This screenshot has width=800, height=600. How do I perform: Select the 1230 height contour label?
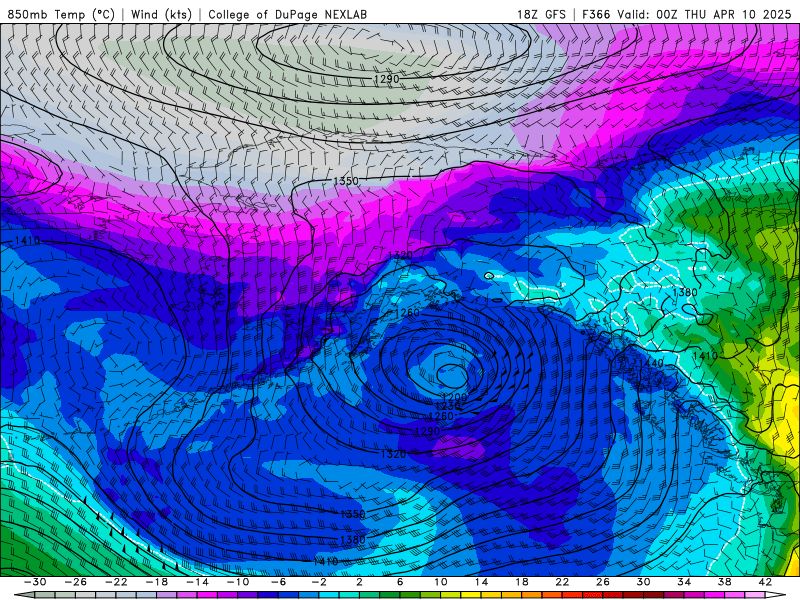(x=448, y=406)
